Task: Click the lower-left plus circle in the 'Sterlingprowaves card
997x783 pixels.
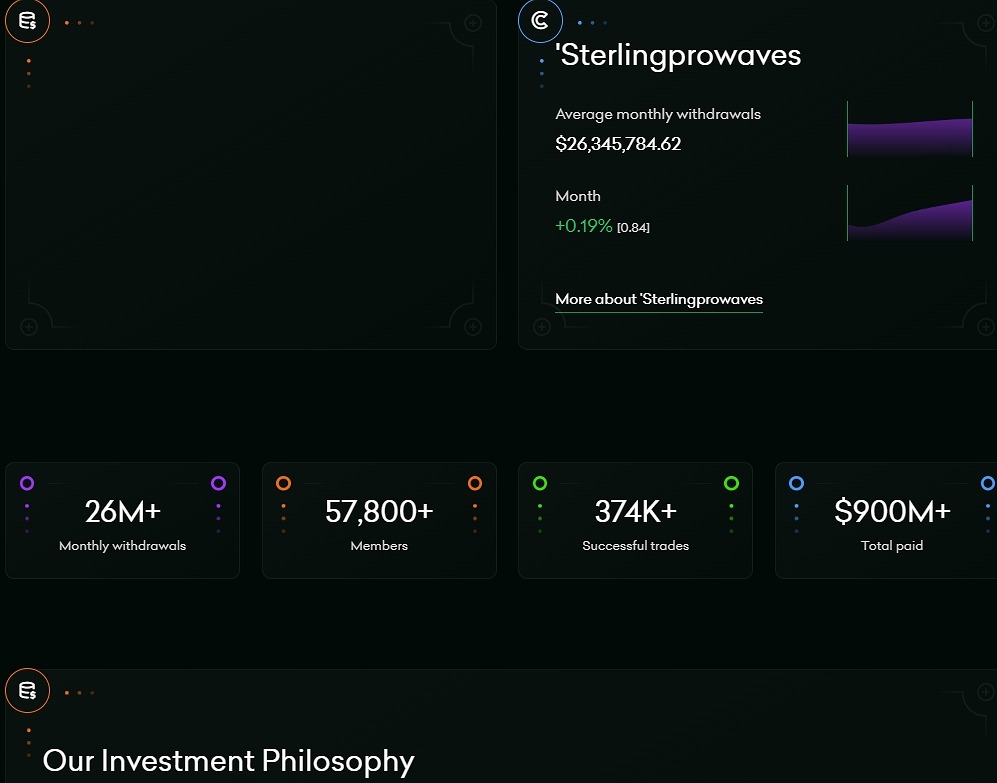Action: (541, 326)
